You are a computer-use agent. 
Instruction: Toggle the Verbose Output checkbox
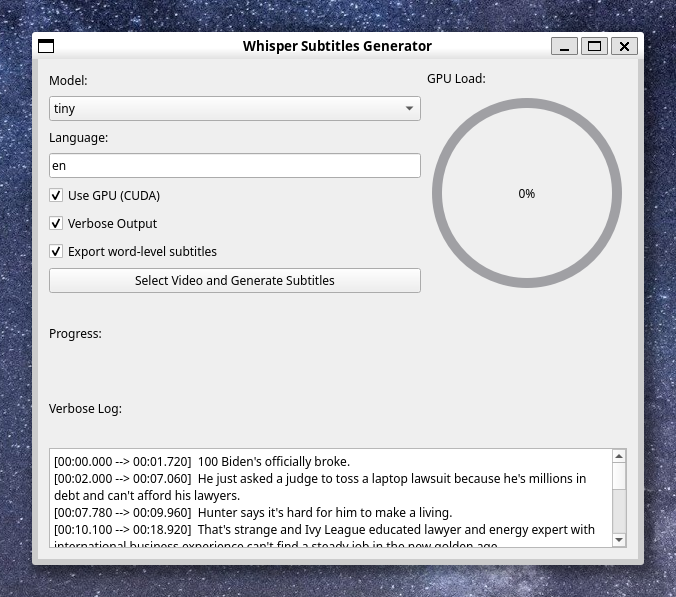[56, 223]
